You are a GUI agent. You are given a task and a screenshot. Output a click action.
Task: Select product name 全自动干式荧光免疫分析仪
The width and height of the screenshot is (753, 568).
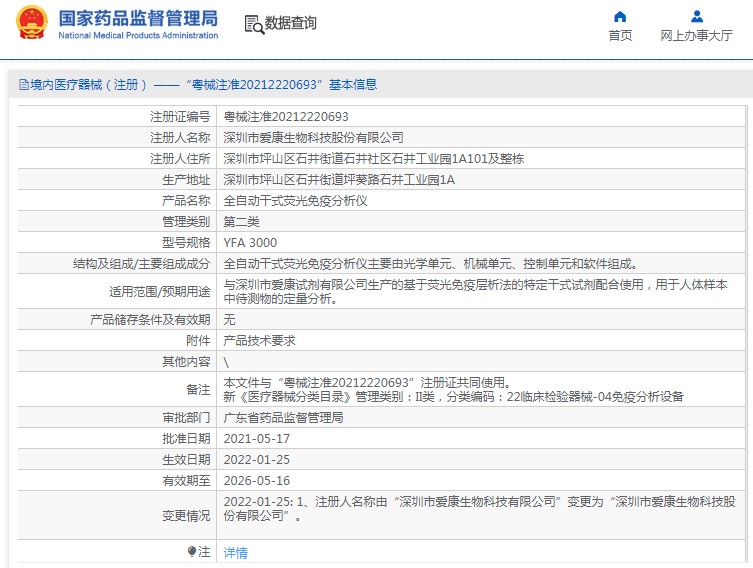295,201
